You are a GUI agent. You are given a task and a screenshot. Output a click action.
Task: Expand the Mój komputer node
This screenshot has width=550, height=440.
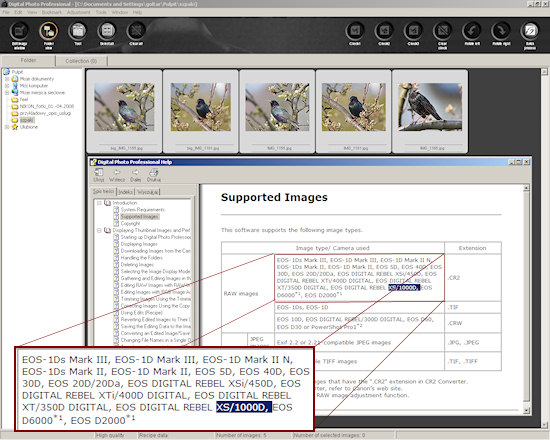(x=7, y=86)
